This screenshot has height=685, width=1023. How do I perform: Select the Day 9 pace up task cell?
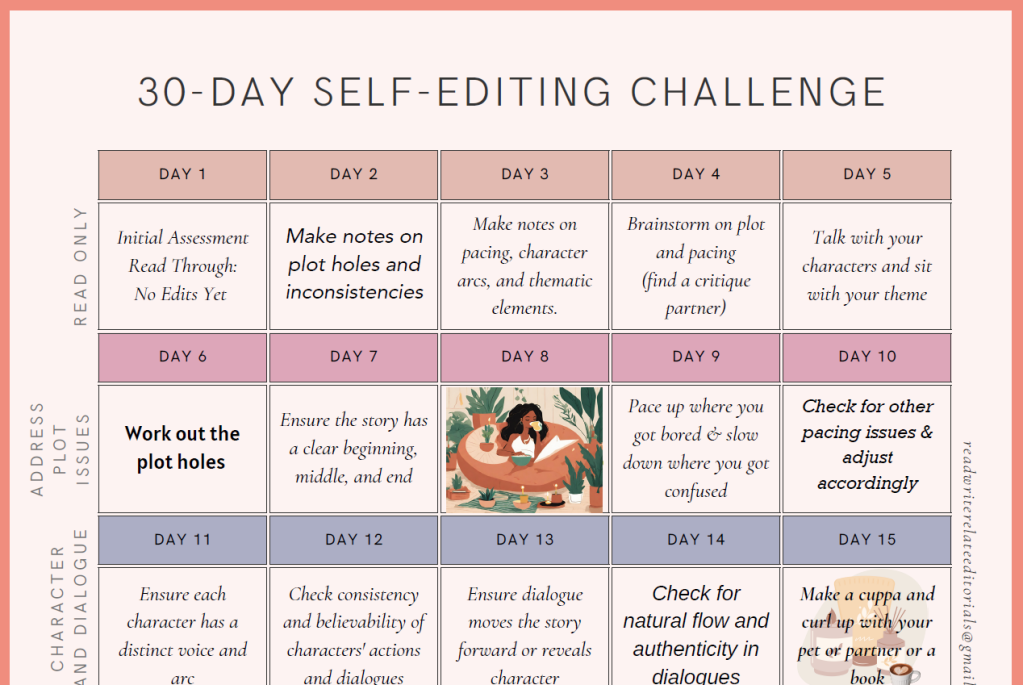tap(695, 449)
